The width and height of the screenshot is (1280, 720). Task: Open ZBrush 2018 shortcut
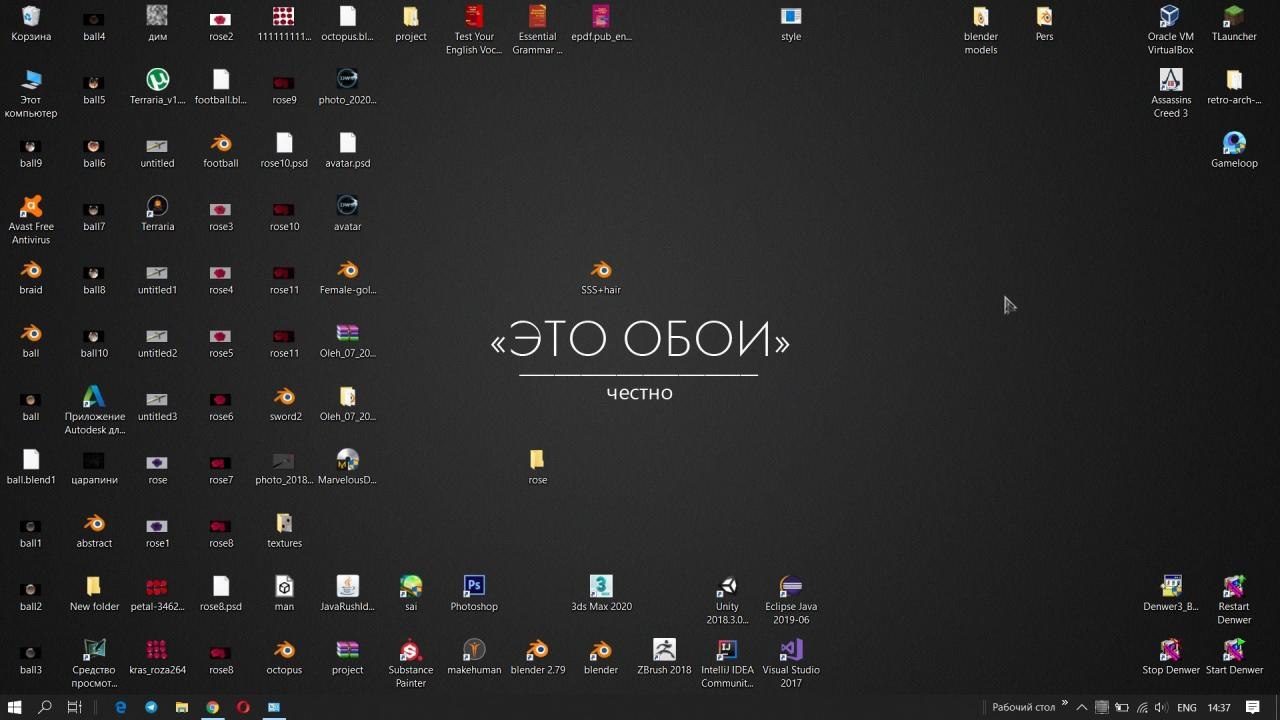coord(664,657)
